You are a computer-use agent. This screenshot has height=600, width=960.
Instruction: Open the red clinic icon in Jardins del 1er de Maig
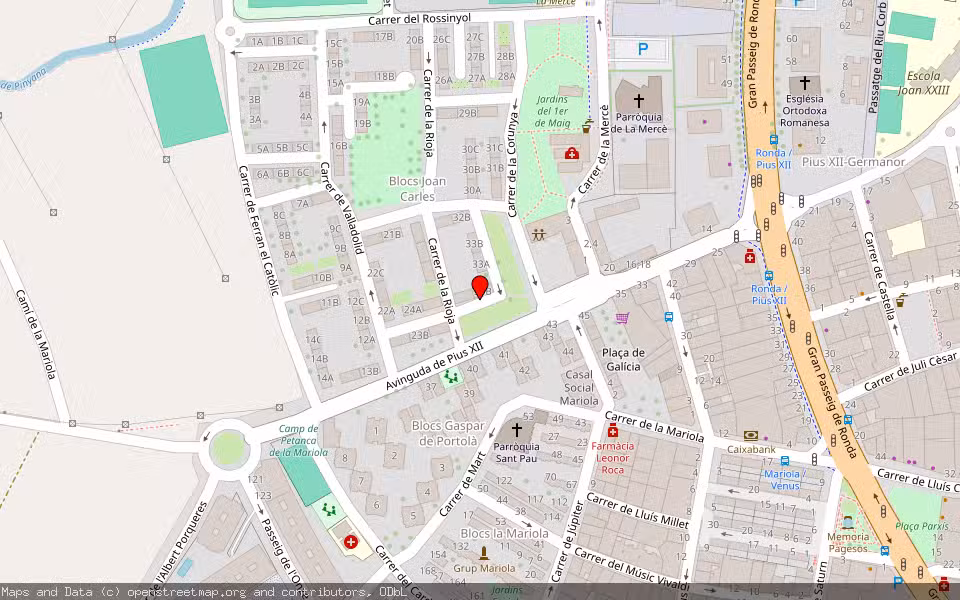tap(571, 153)
